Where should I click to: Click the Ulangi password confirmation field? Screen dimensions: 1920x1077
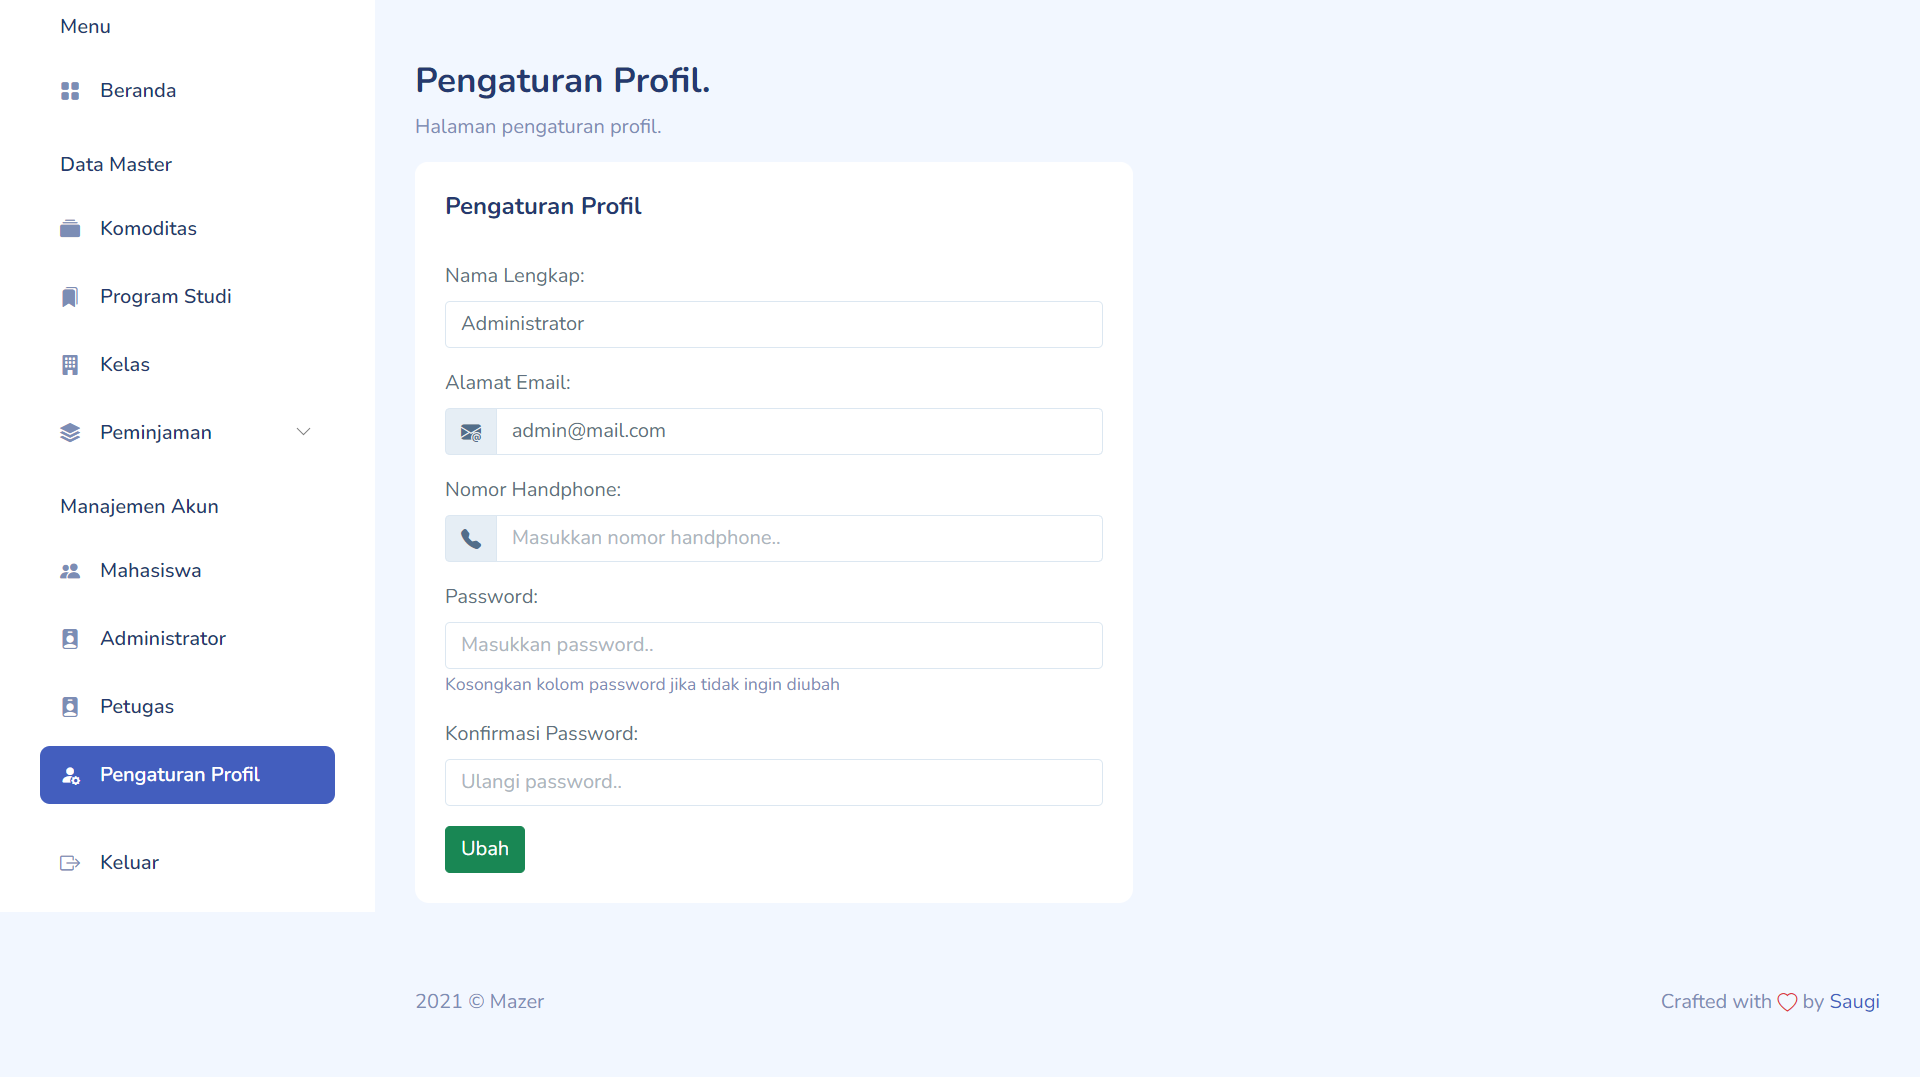point(774,783)
